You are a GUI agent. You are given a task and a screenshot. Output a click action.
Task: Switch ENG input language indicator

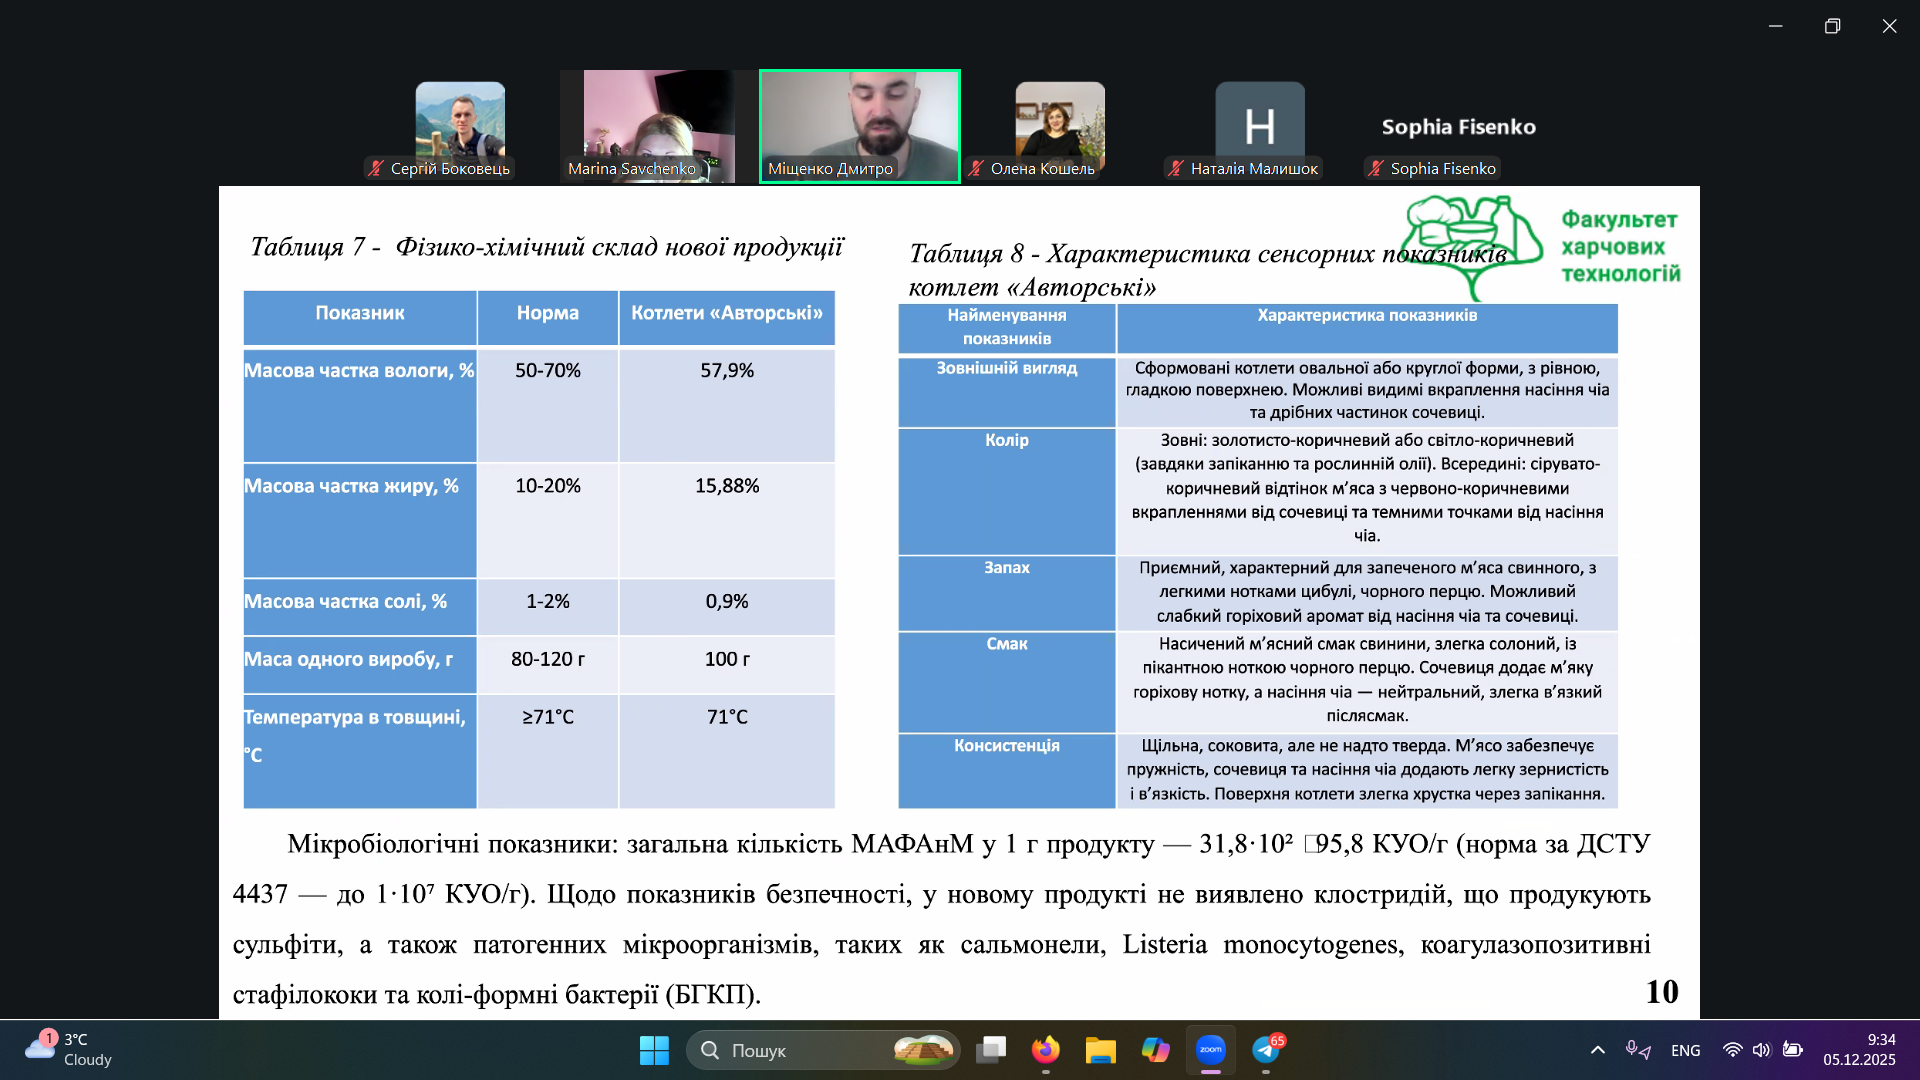coord(1685,1050)
